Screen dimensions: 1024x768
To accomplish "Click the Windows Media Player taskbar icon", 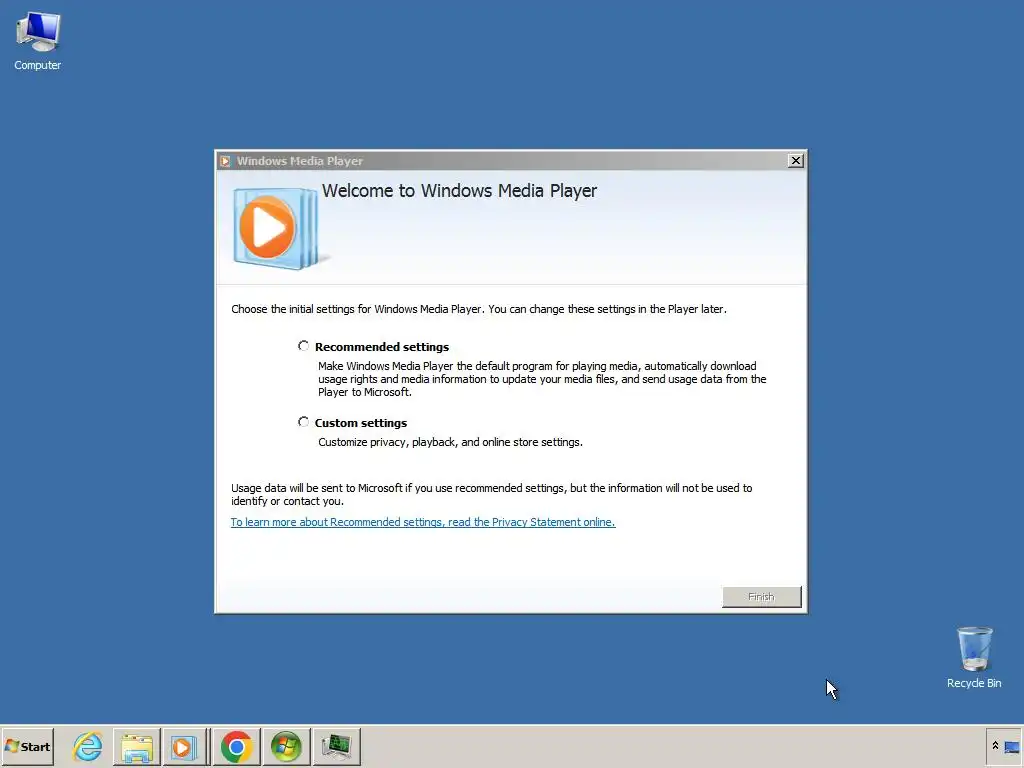I will pos(184,746).
